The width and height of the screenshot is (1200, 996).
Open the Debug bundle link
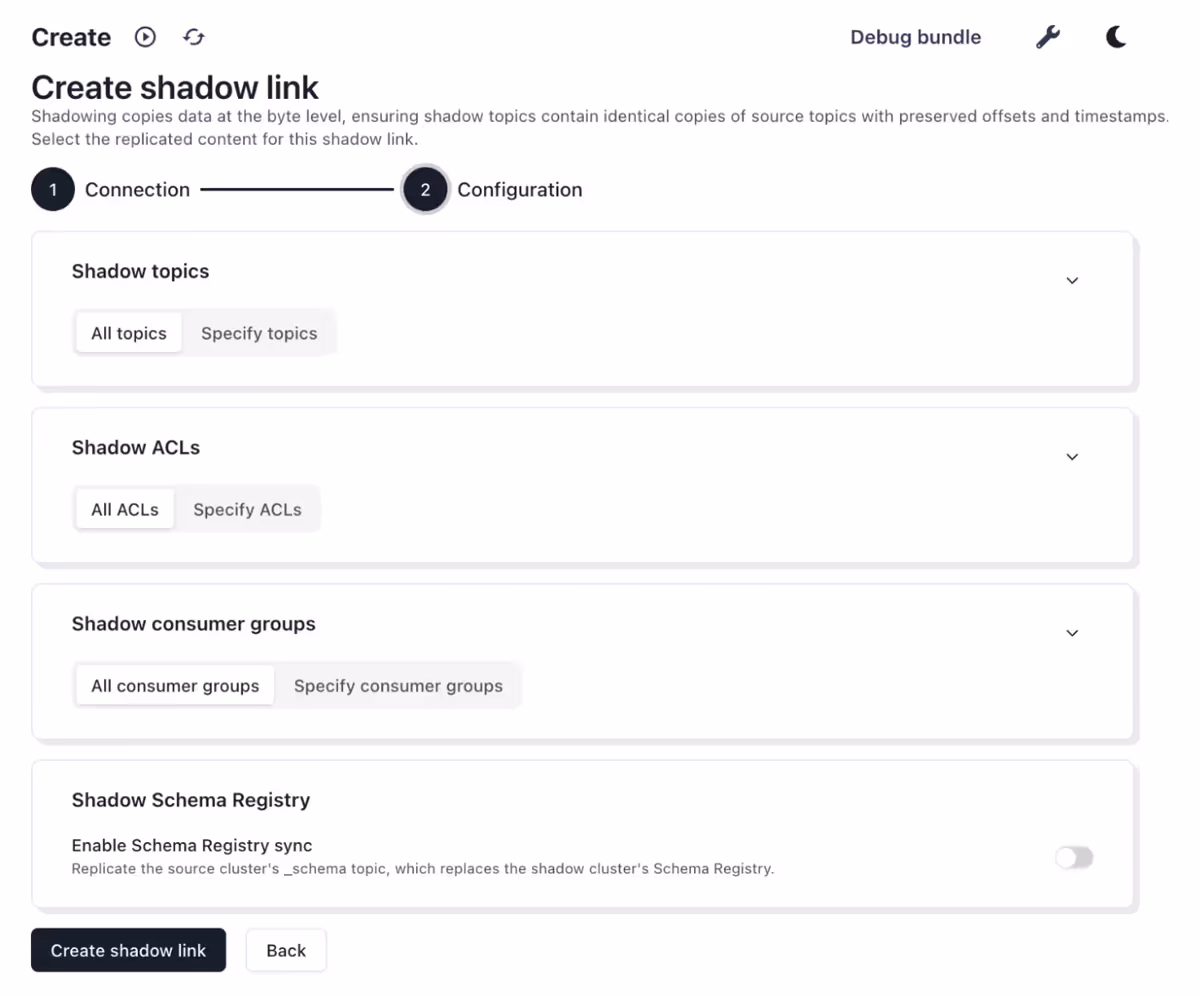[915, 37]
